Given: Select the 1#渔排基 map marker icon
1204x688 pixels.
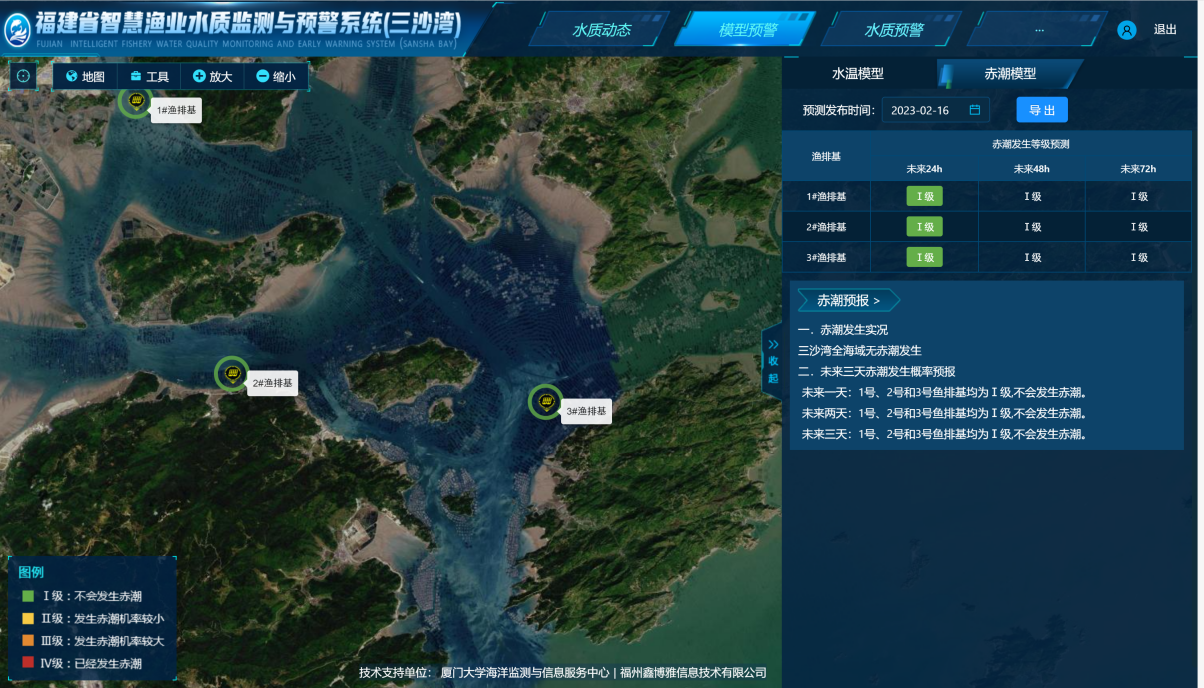Looking at the screenshot, I should (136, 100).
